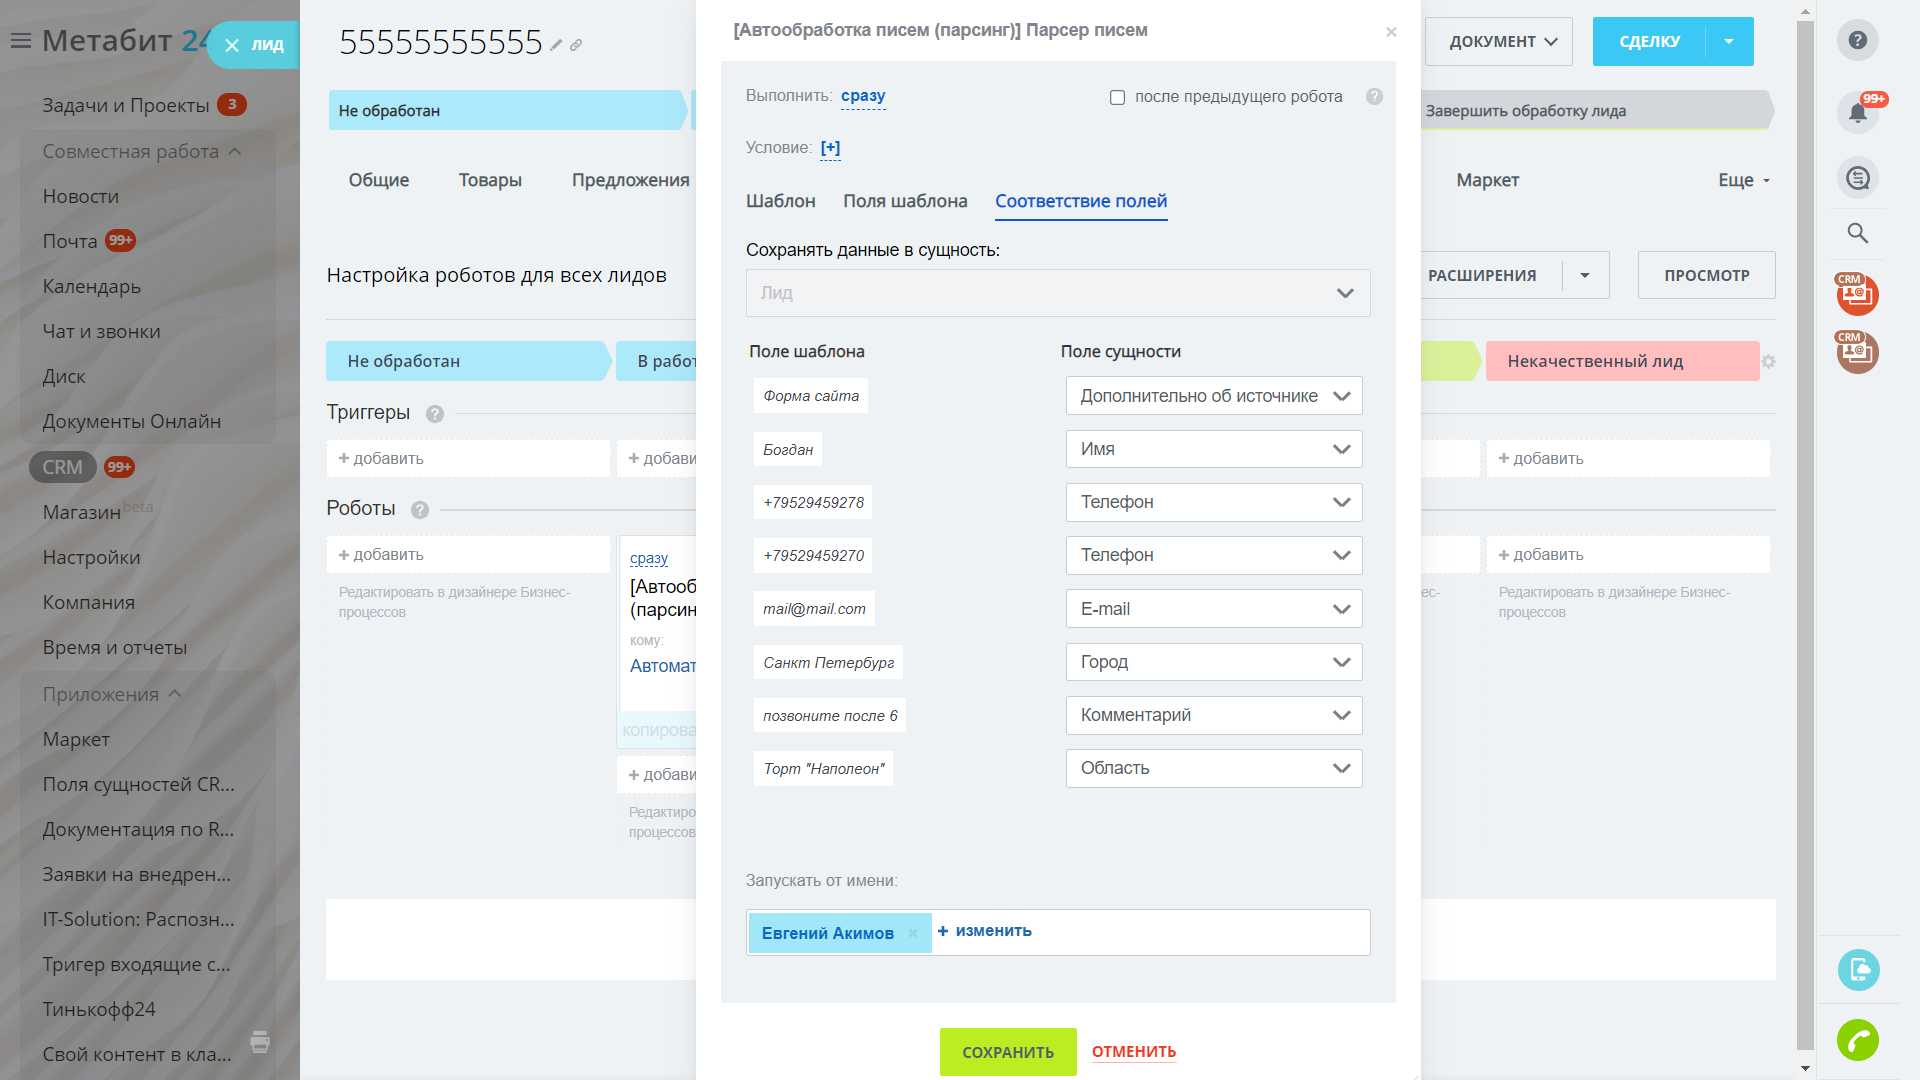
Task: Enable 'после предыдущего робота' checkbox
Action: [1117, 98]
